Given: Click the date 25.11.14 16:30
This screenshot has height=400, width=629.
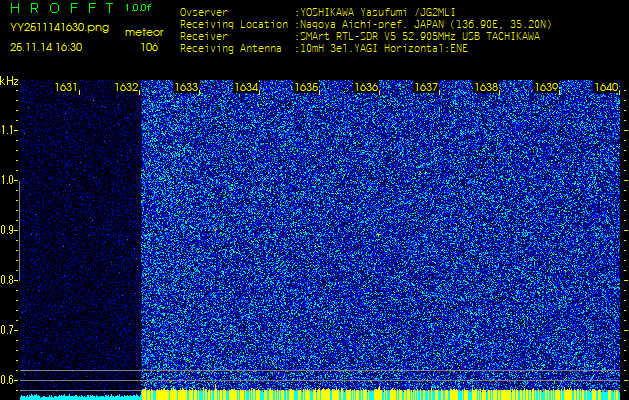Looking at the screenshot, I should coord(46,47).
